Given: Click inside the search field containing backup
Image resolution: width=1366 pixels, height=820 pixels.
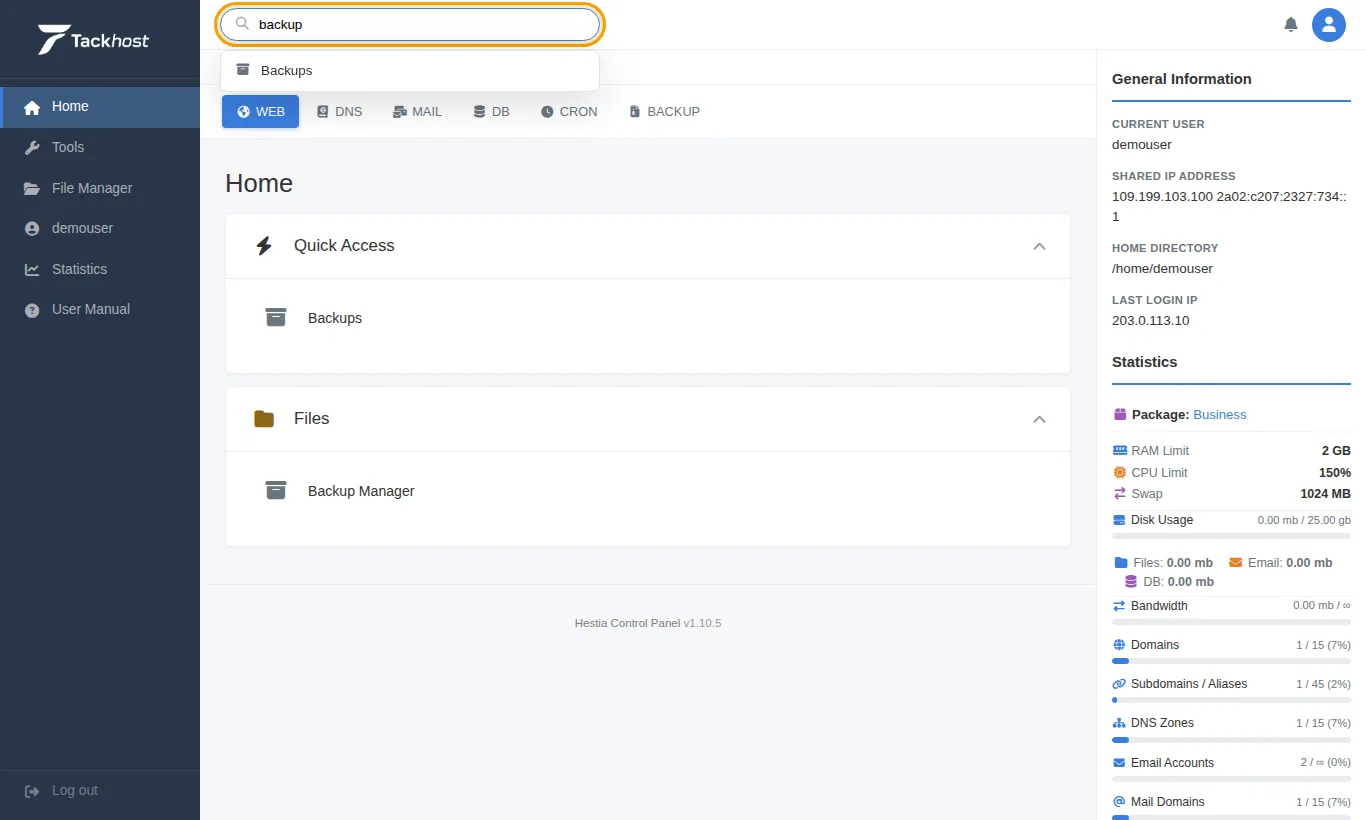Looking at the screenshot, I should [410, 25].
